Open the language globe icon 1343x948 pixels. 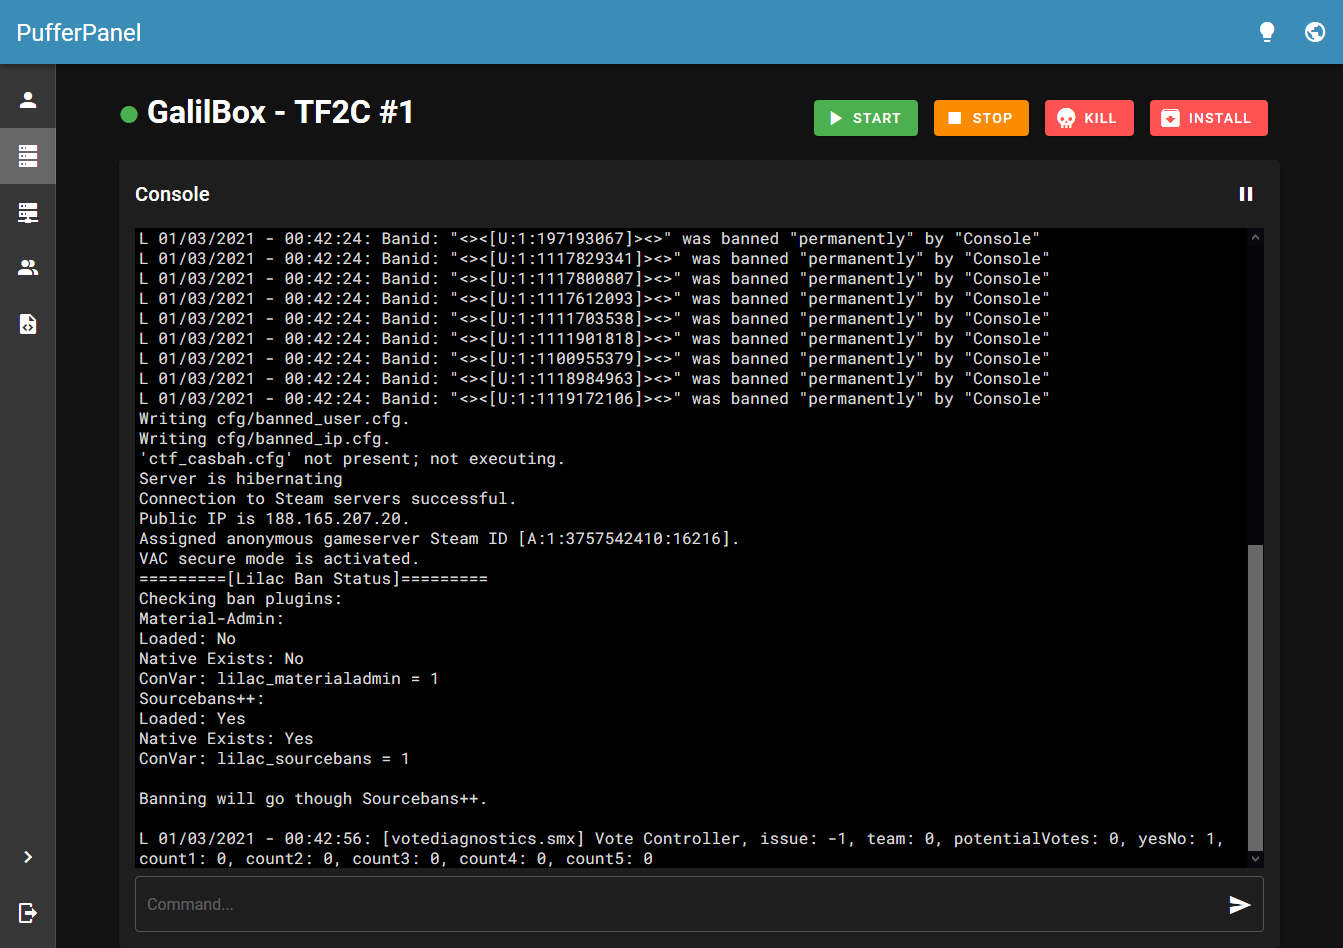point(1315,32)
